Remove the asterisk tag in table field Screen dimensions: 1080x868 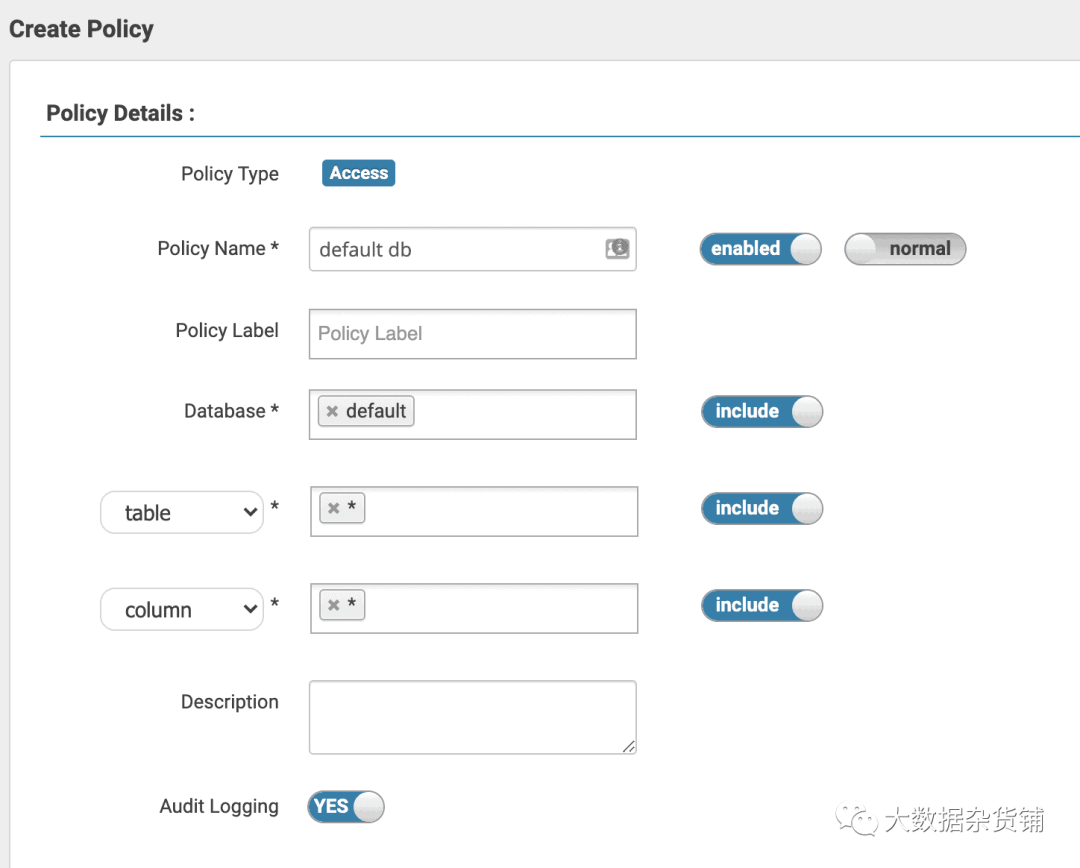[x=334, y=509]
